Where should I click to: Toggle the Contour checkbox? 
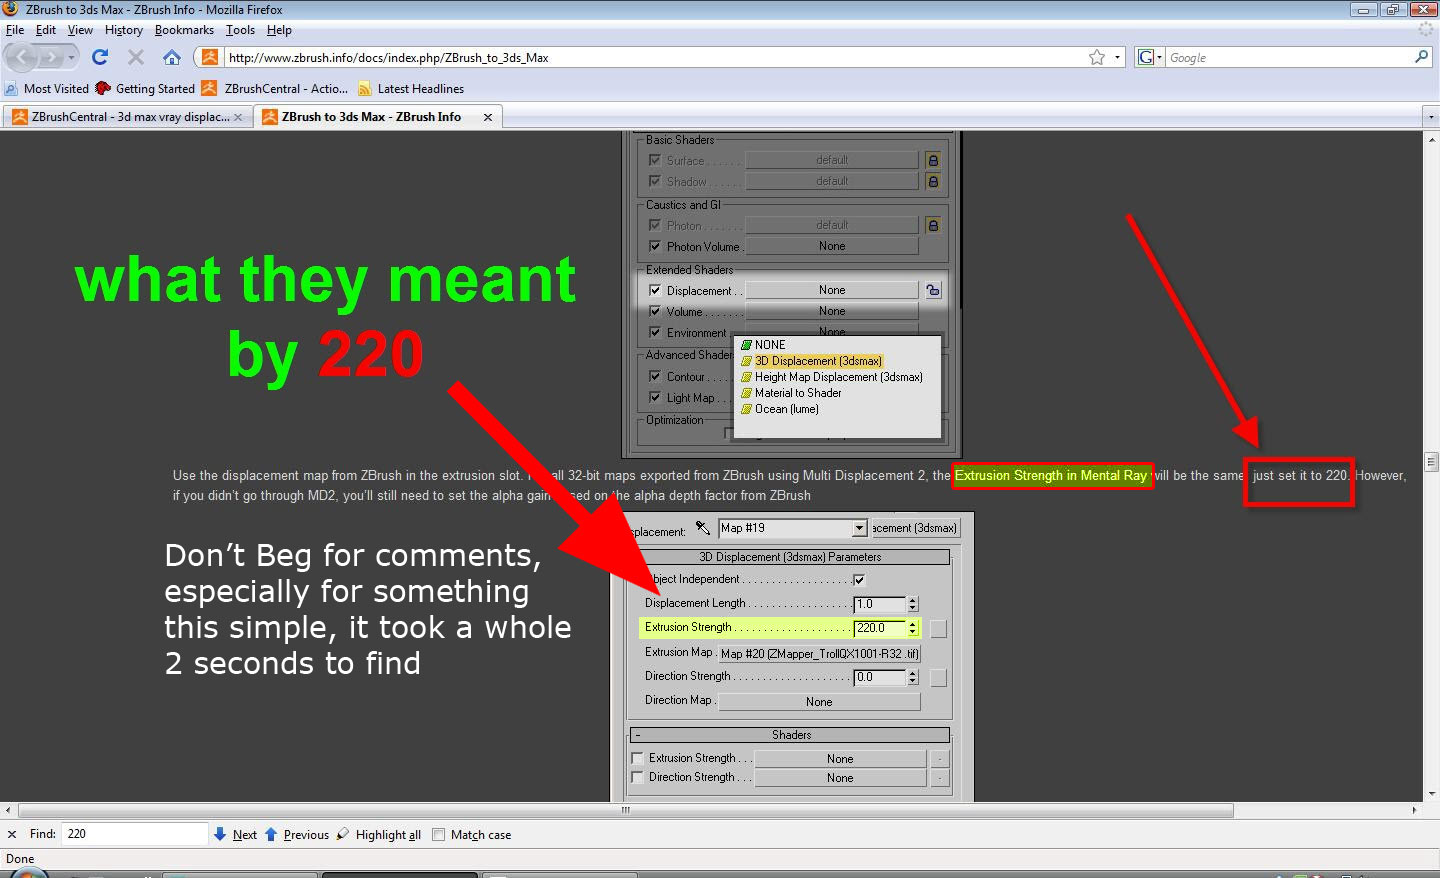655,376
